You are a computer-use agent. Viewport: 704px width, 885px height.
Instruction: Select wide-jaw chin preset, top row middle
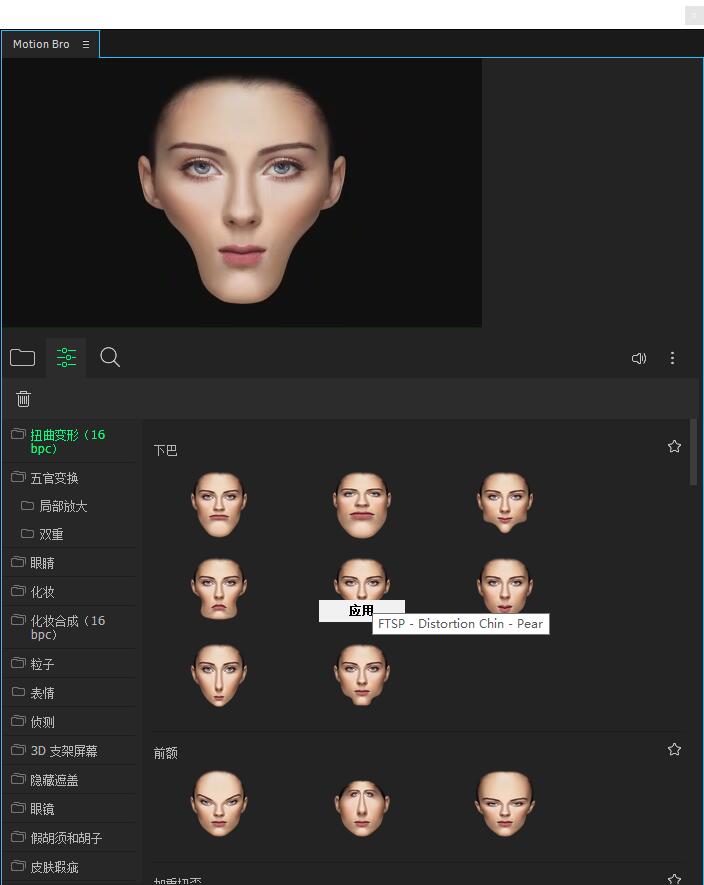point(362,505)
